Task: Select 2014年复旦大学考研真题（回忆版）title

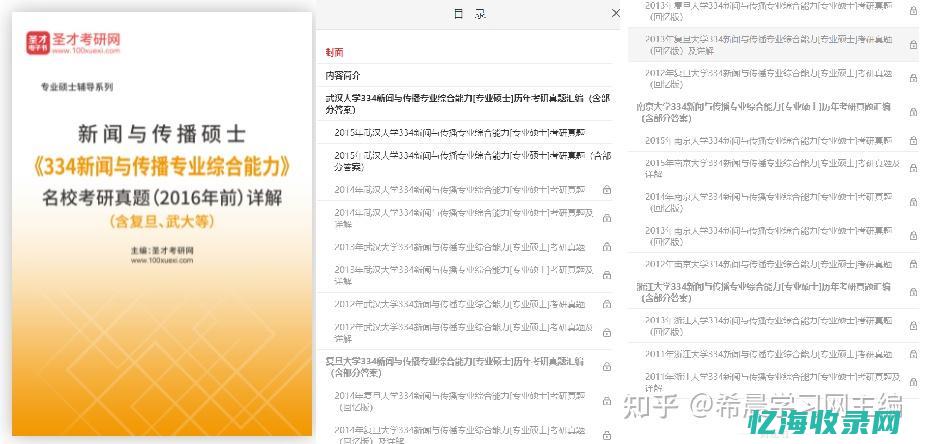Action: pyautogui.click(x=459, y=401)
